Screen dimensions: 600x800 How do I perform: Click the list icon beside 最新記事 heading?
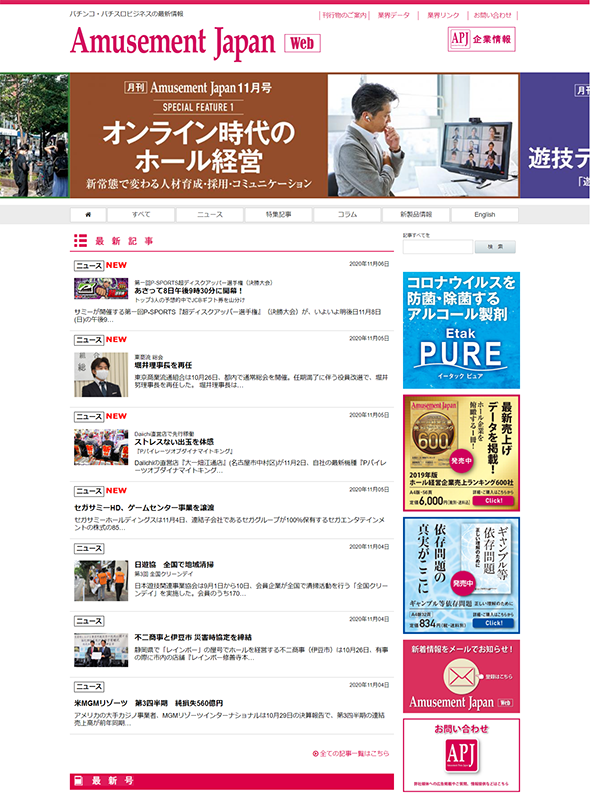[x=80, y=241]
